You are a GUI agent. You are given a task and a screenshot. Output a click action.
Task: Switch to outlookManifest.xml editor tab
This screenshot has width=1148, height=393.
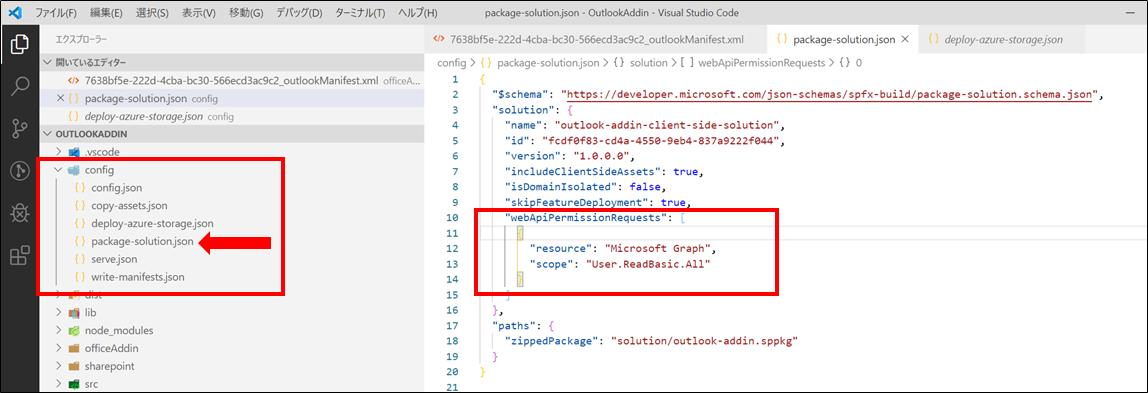[594, 40]
